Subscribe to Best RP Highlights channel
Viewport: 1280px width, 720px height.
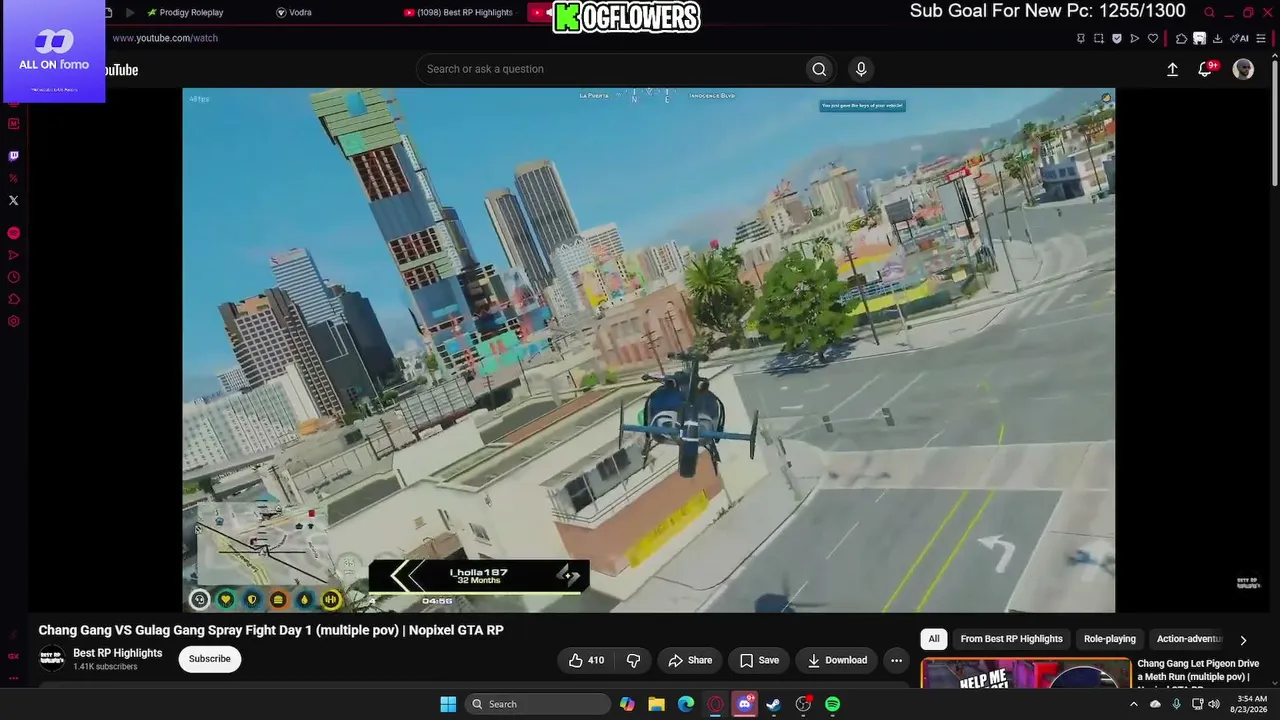tap(210, 659)
